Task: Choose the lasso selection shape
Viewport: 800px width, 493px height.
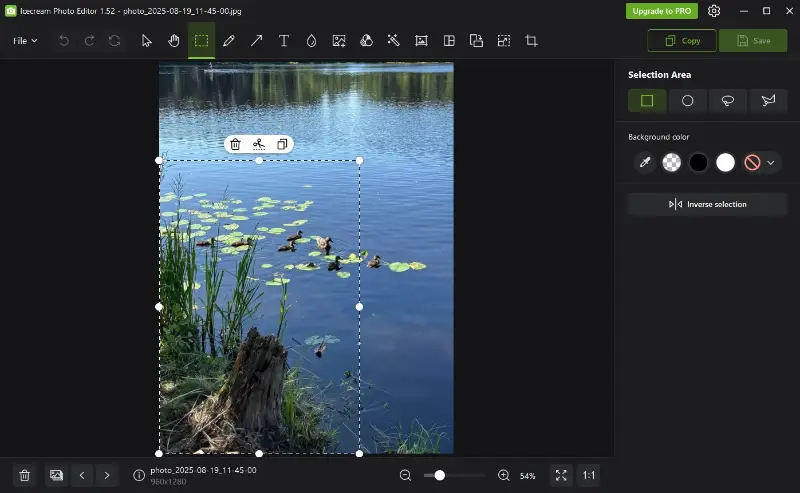Action: [728, 101]
